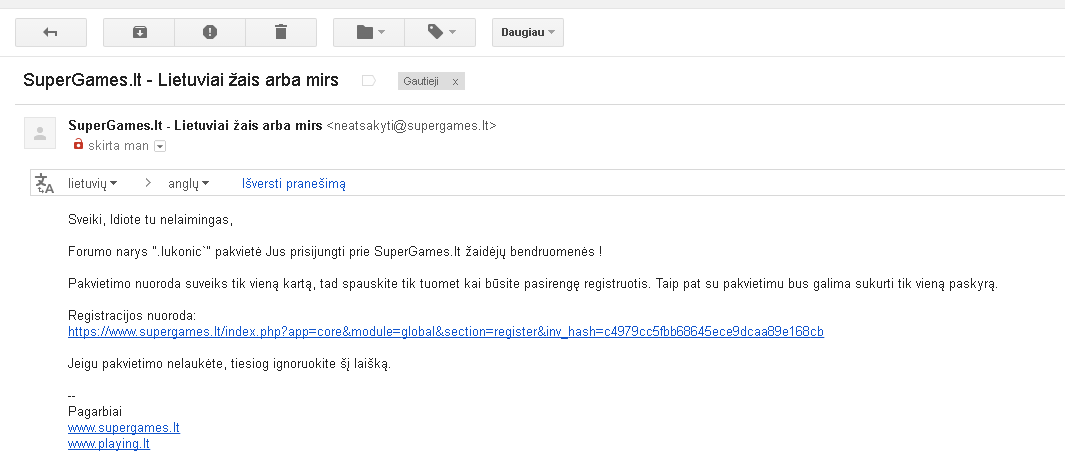The image size is (1065, 464).
Task: Open the move-to folder dropdown
Action: click(369, 32)
